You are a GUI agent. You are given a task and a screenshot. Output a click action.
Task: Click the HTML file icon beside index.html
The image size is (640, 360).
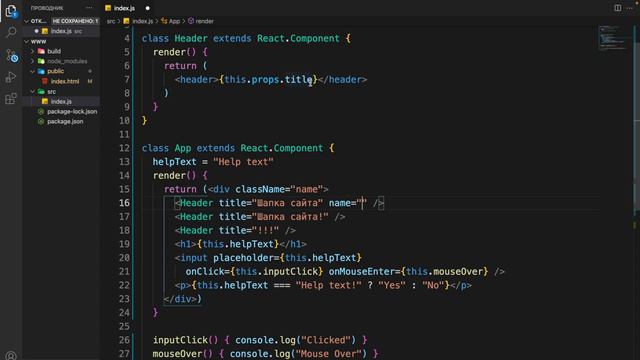(45, 81)
